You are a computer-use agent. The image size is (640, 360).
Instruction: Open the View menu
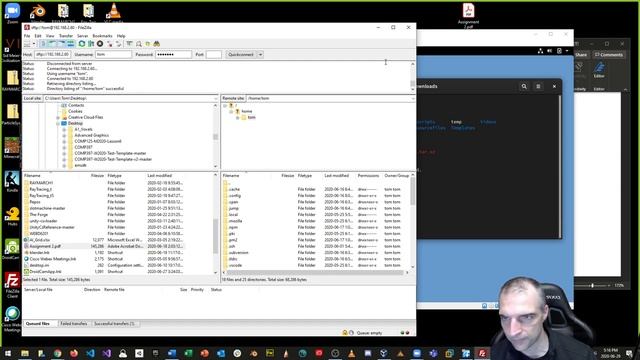pyautogui.click(x=50, y=36)
